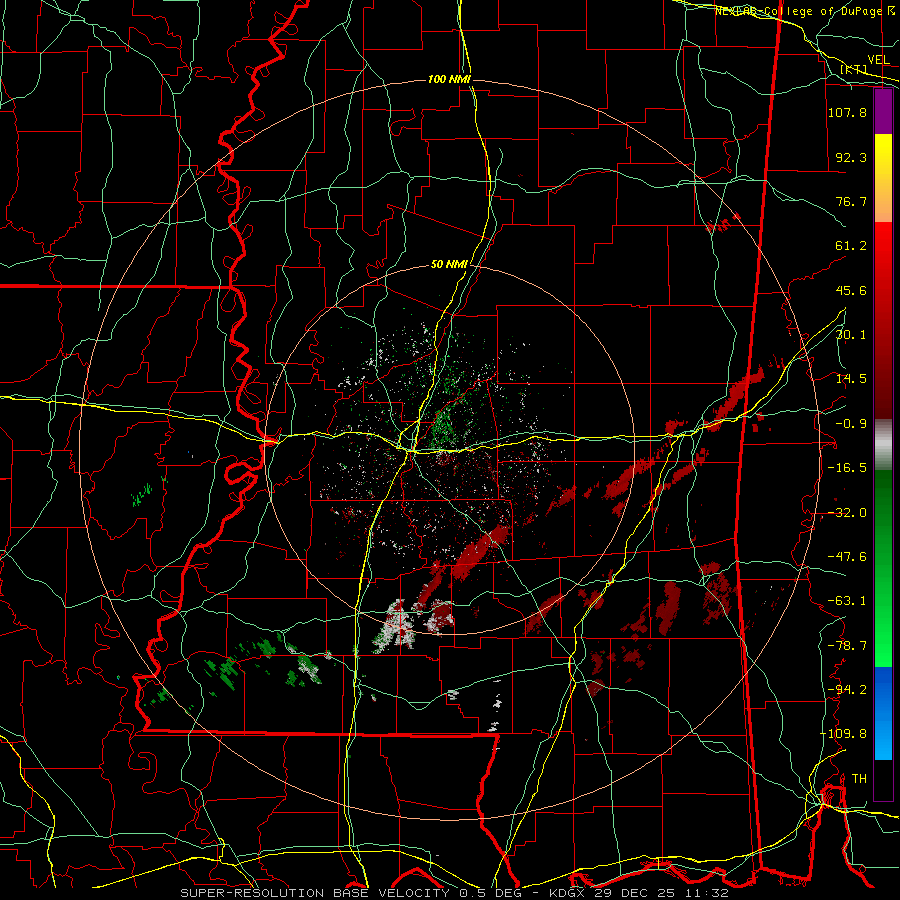Click the 11:32 timestamp
Screen dimensions: 900x900
pos(708,893)
